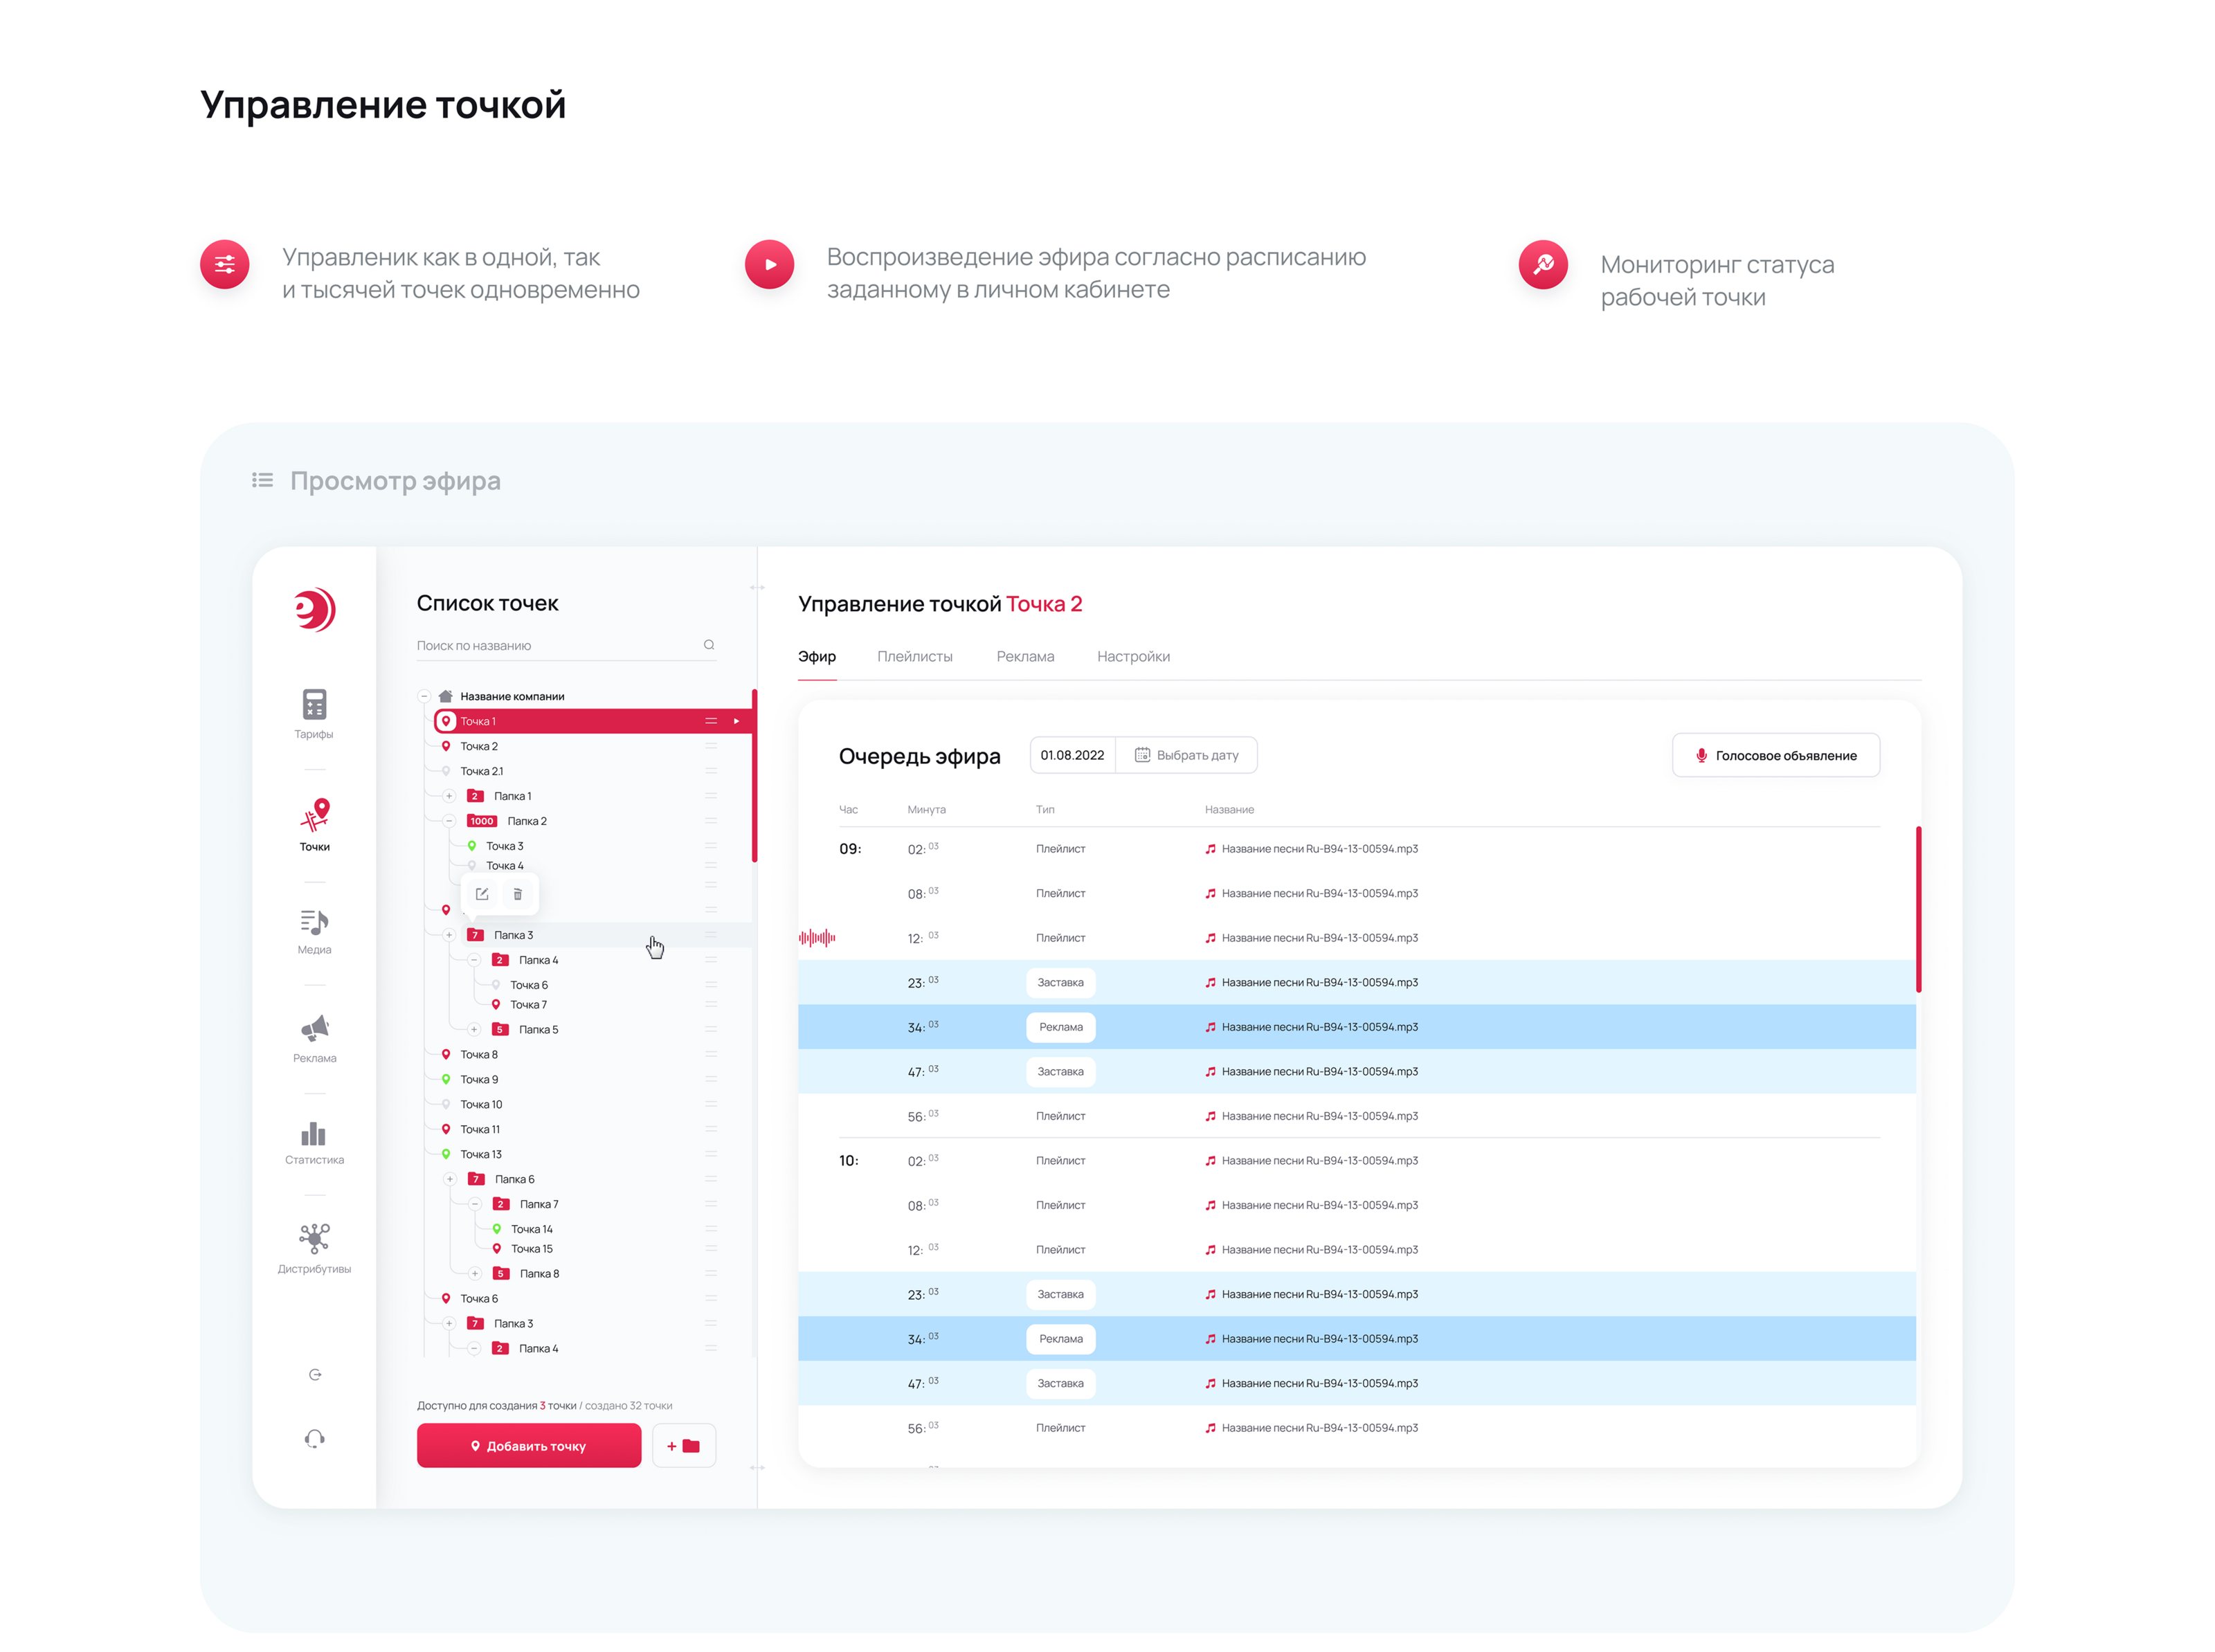Expand the Папка 1 folder
This screenshot has height=1652, width=2215.
click(449, 796)
